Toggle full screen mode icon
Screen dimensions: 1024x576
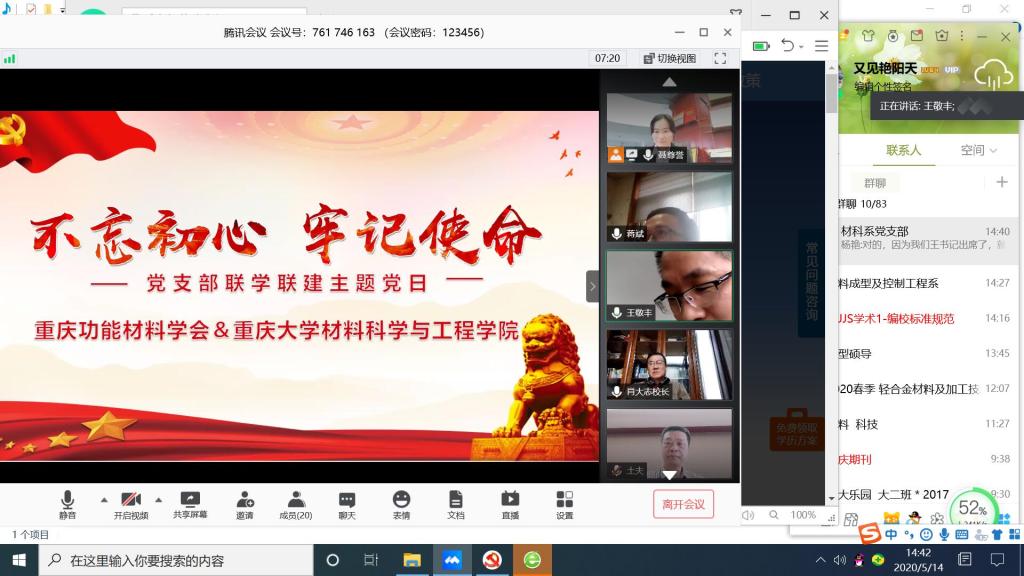(x=719, y=58)
